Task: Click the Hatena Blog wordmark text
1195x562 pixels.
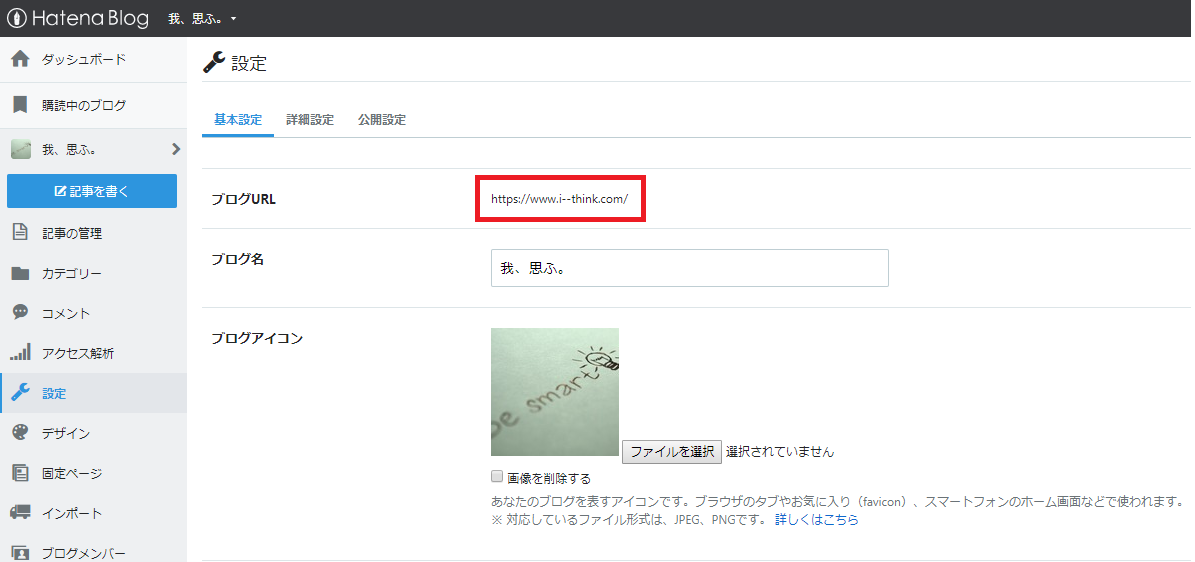Action: click(x=90, y=18)
